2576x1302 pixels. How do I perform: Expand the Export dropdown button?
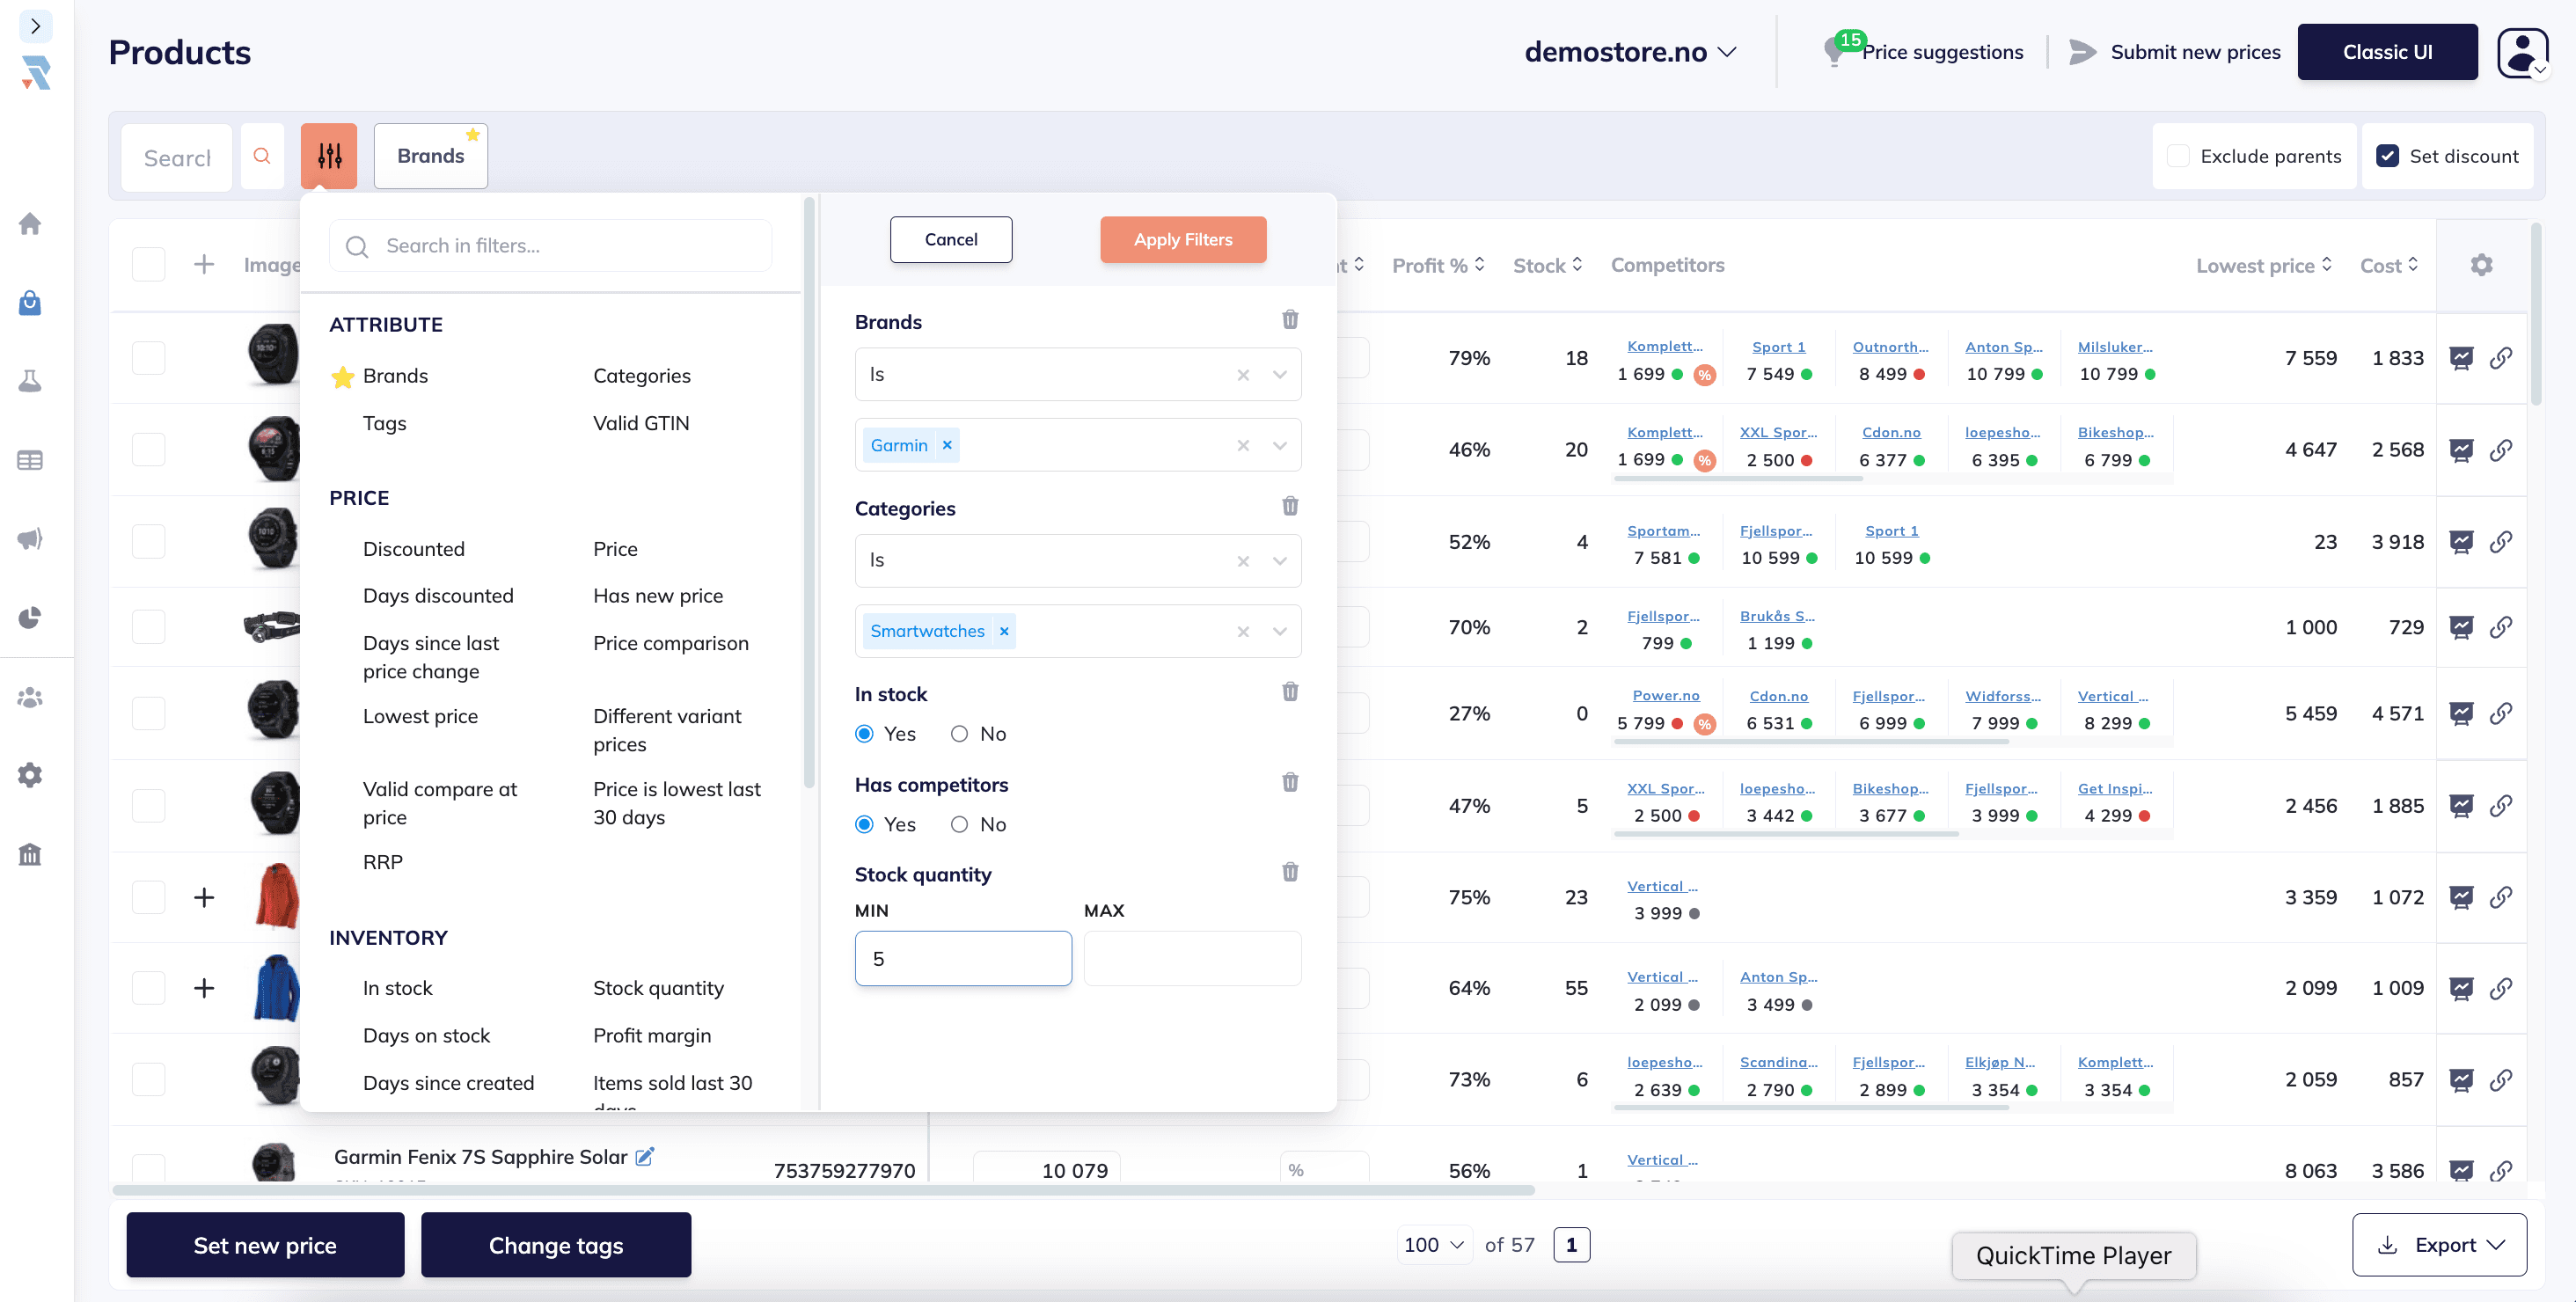pyautogui.click(x=2439, y=1245)
